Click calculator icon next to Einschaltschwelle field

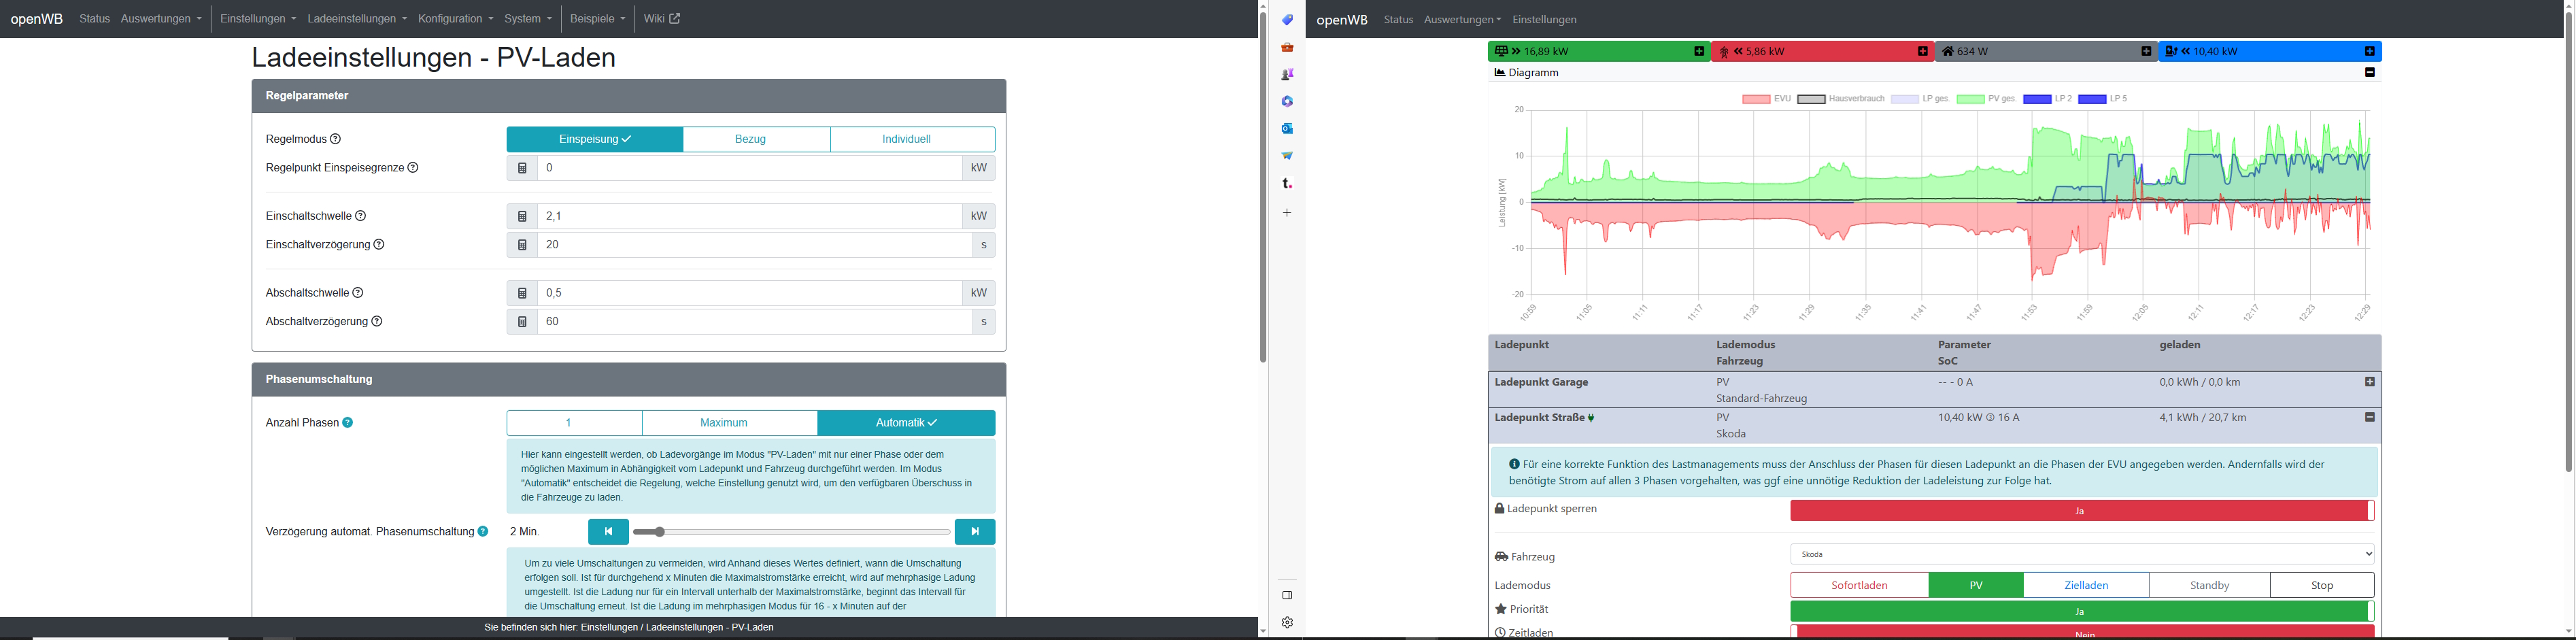[x=522, y=216]
